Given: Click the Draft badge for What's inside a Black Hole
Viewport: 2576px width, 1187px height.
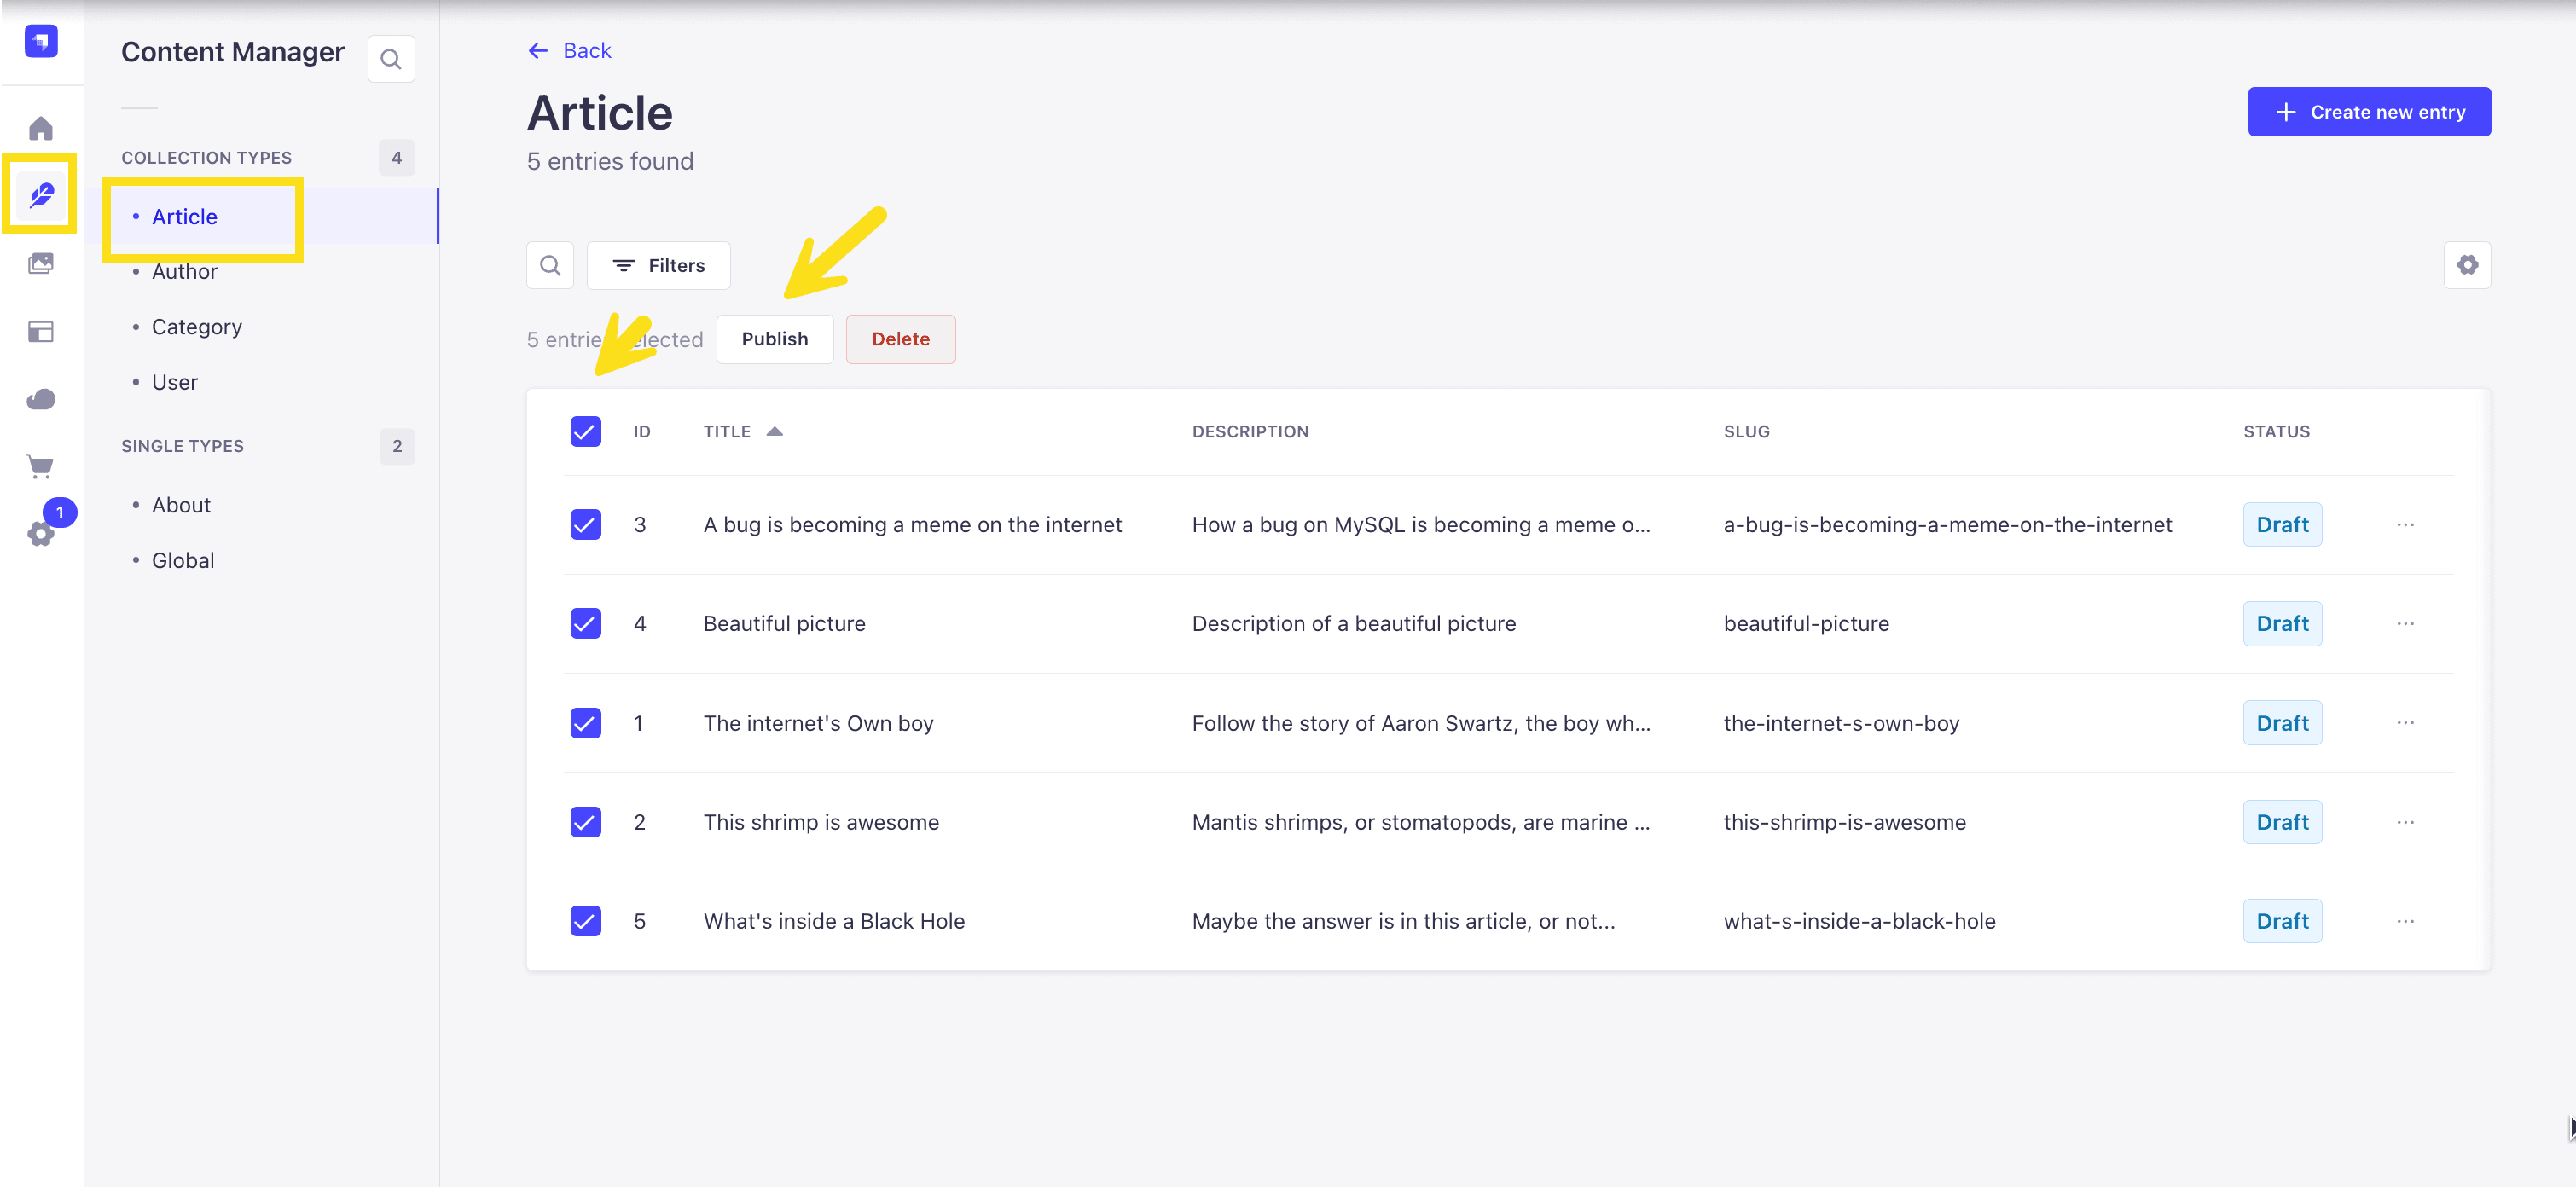Looking at the screenshot, I should tap(2282, 921).
